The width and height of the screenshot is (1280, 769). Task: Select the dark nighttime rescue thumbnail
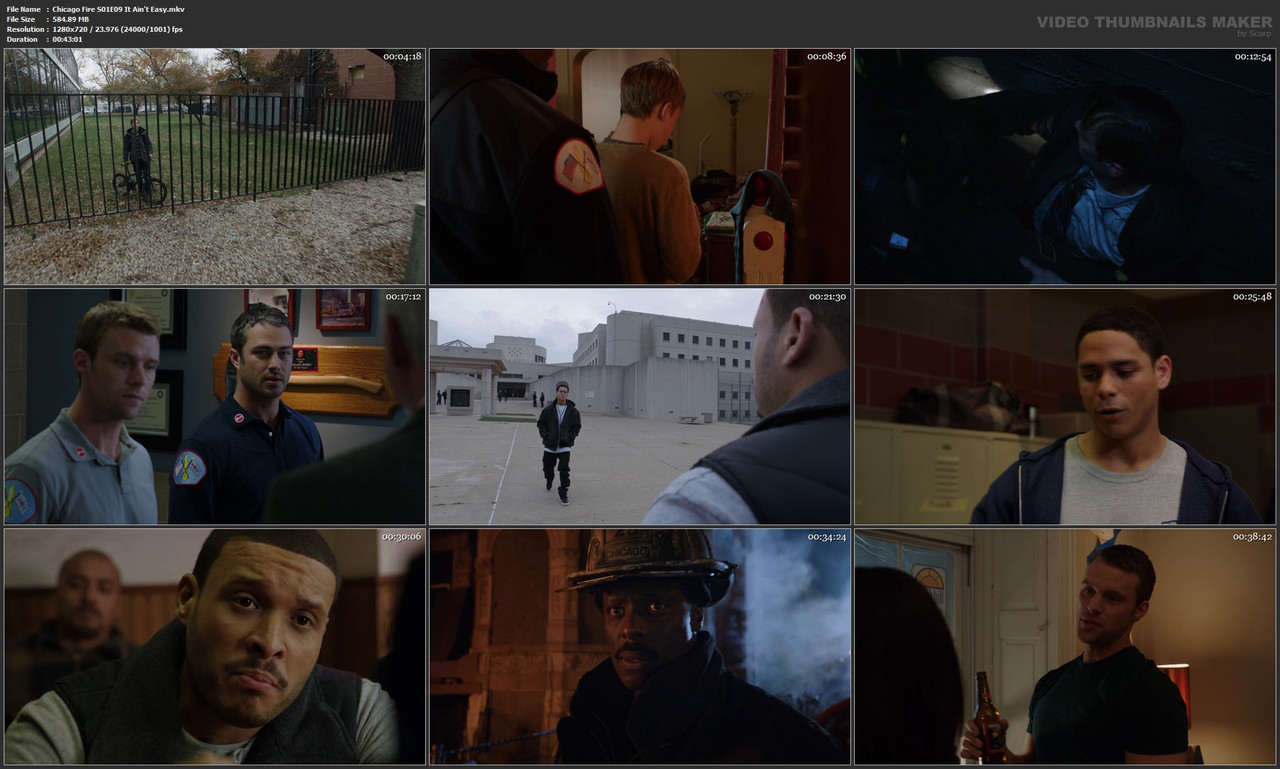click(1064, 166)
